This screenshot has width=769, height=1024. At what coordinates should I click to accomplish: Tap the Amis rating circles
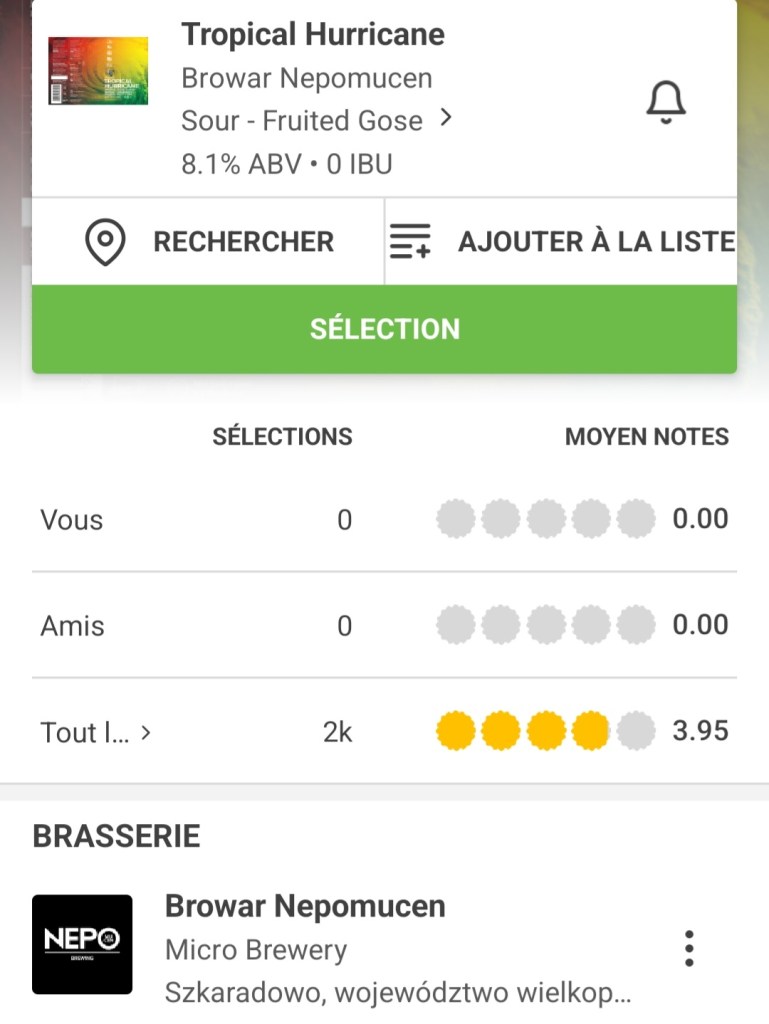(x=545, y=626)
